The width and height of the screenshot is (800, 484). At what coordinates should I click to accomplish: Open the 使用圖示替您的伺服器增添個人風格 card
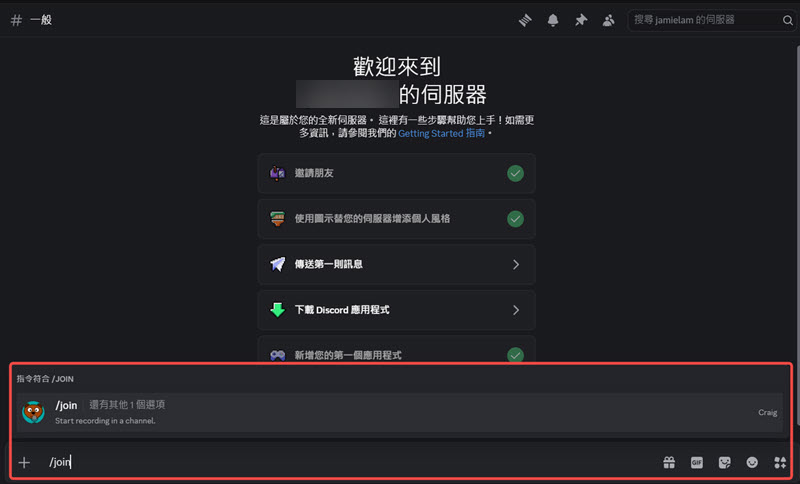click(x=396, y=219)
